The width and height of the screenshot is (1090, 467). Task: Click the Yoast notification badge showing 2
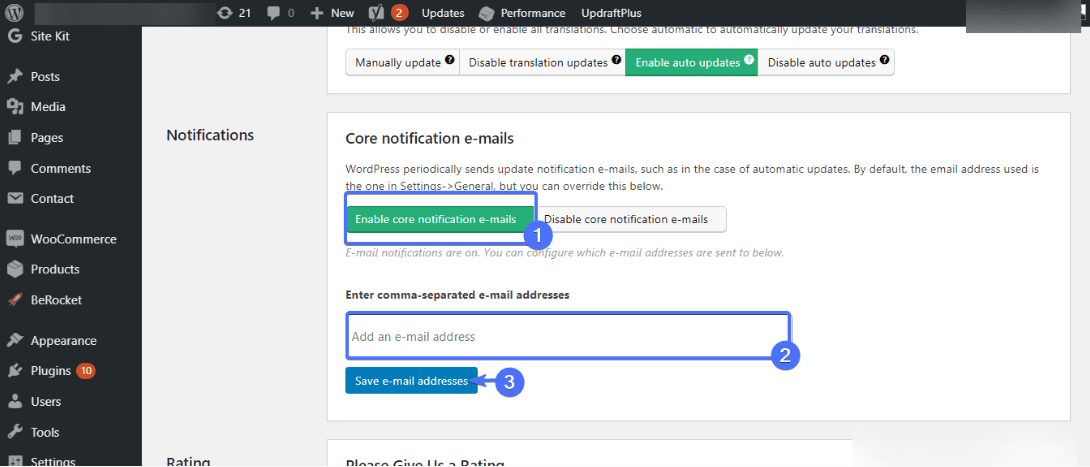coord(399,13)
